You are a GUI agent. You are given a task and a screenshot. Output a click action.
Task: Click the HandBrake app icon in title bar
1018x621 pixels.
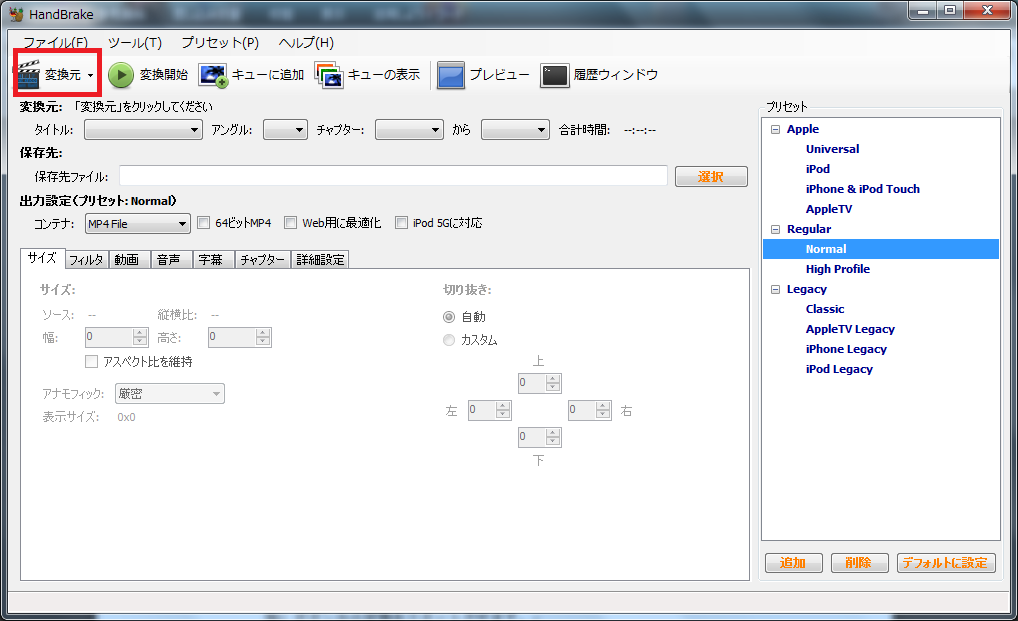(x=16, y=14)
